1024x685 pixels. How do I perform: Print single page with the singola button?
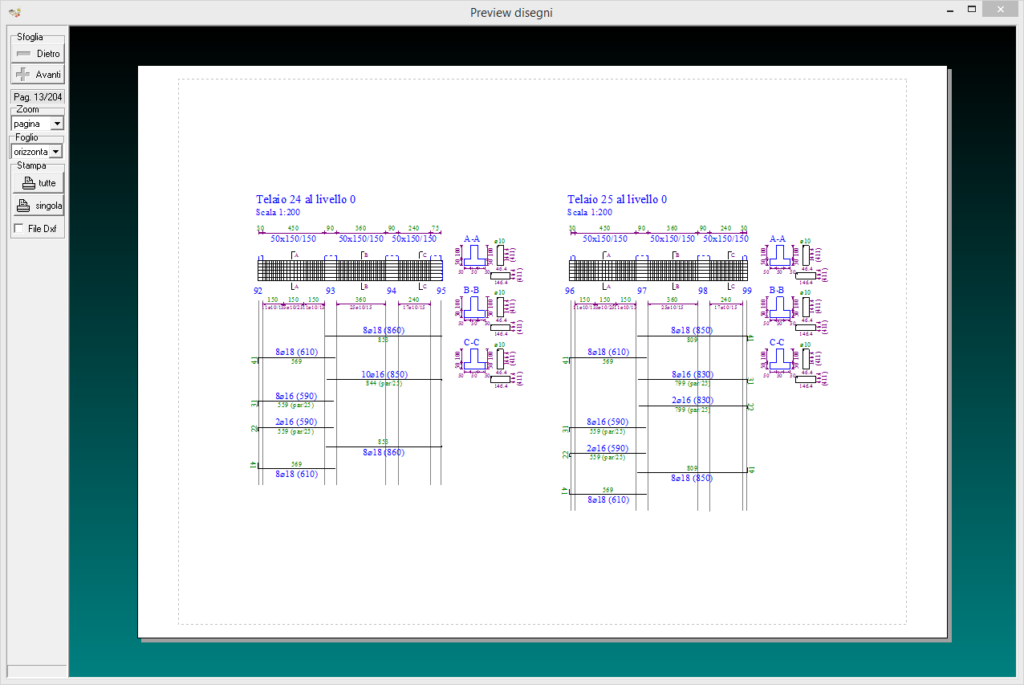pyautogui.click(x=38, y=206)
